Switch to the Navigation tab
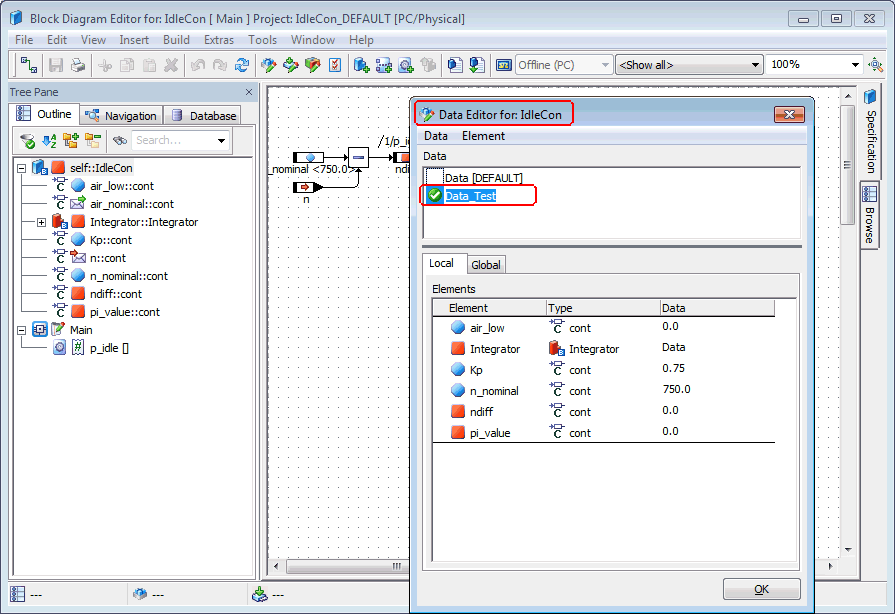 [x=121, y=116]
